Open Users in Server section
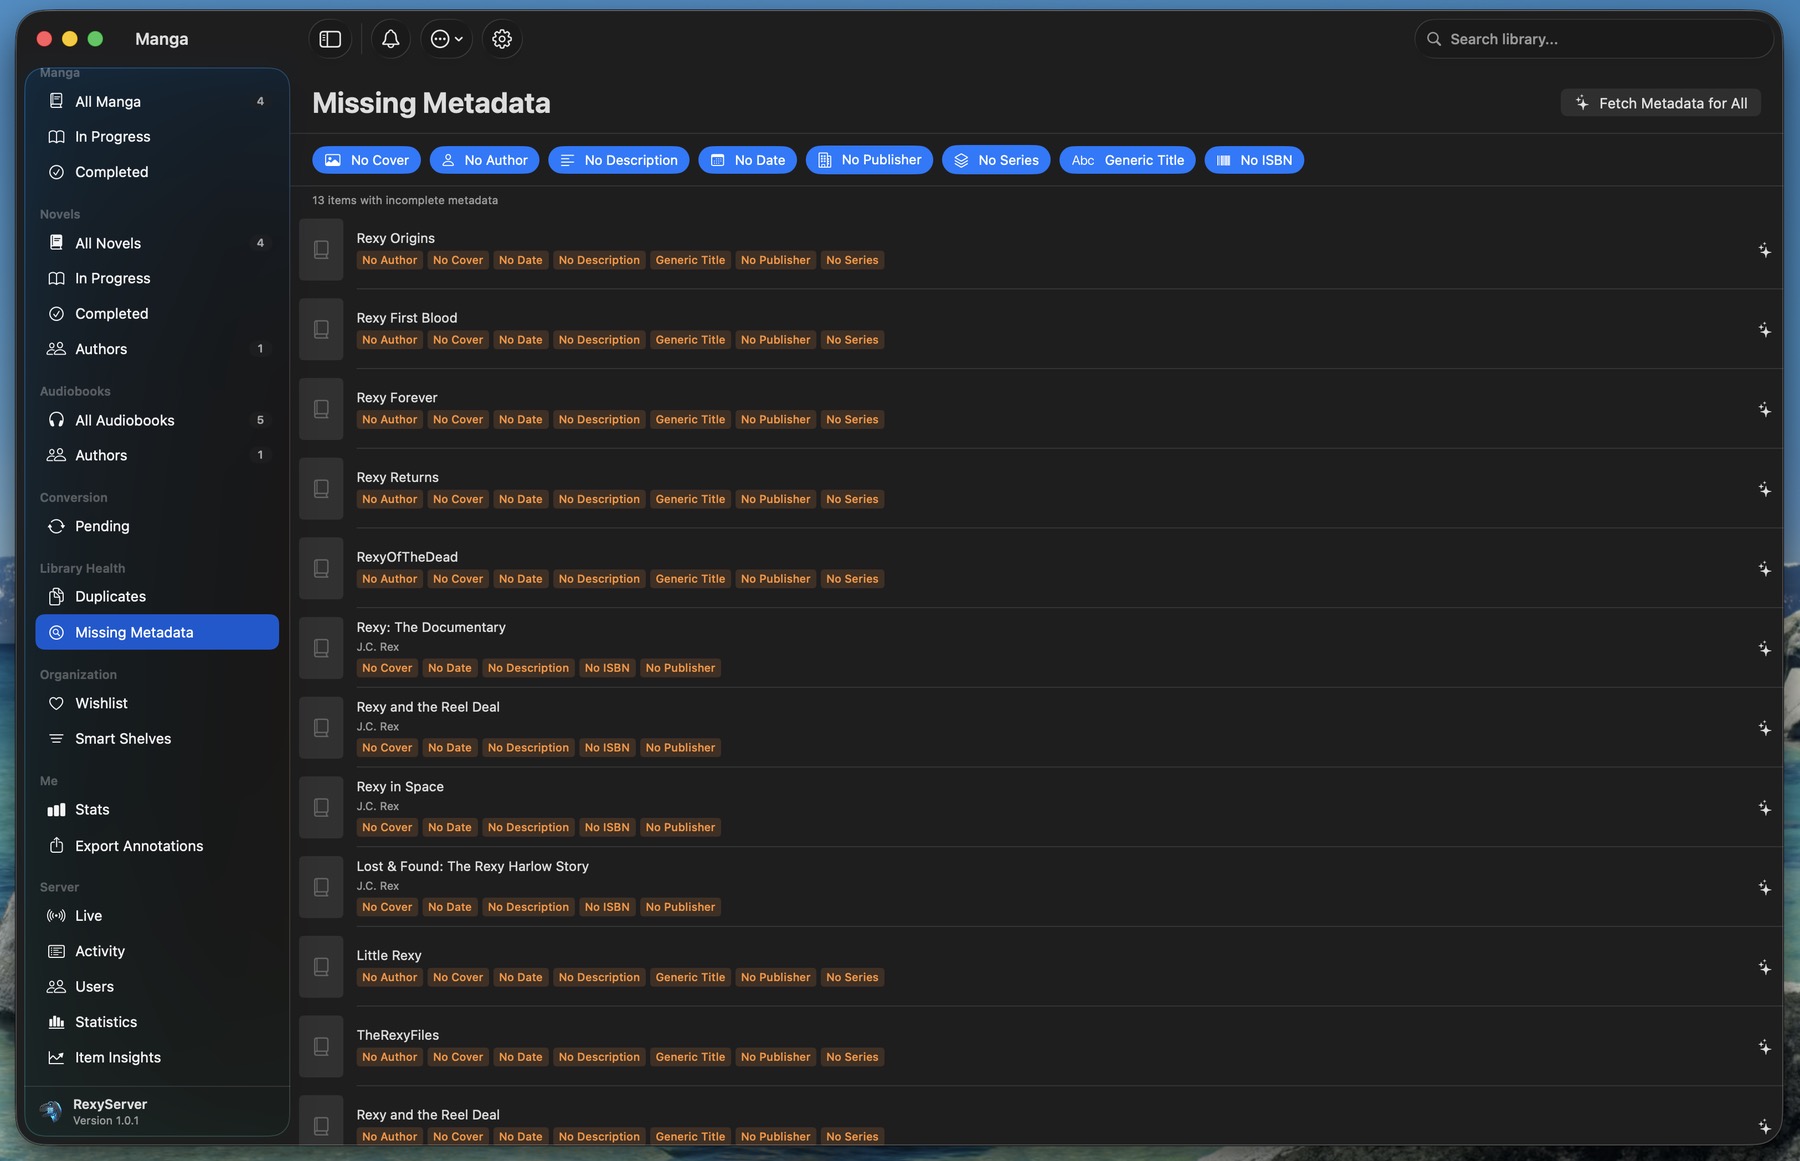 pyautogui.click(x=157, y=987)
